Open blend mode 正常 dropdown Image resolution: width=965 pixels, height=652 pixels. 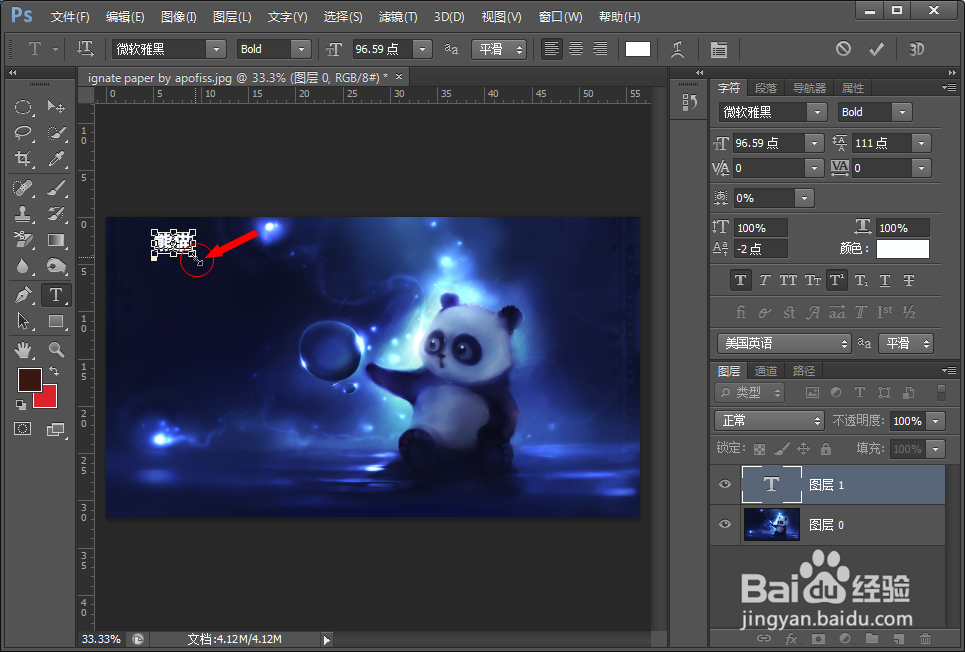tap(769, 421)
